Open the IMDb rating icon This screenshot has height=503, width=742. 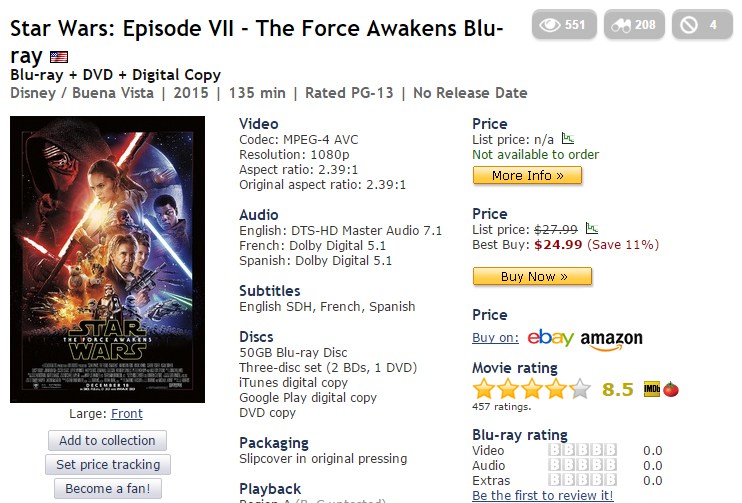[x=651, y=389]
